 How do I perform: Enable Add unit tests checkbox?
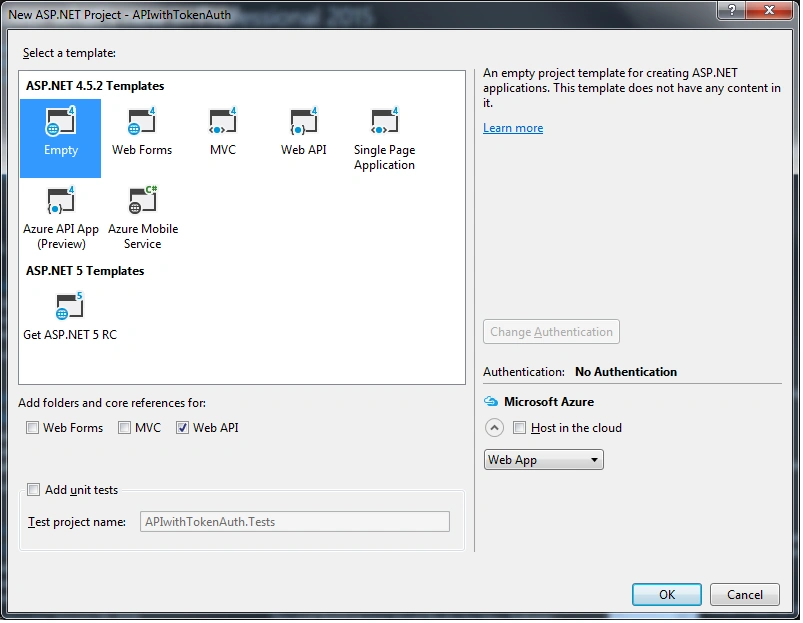34,490
